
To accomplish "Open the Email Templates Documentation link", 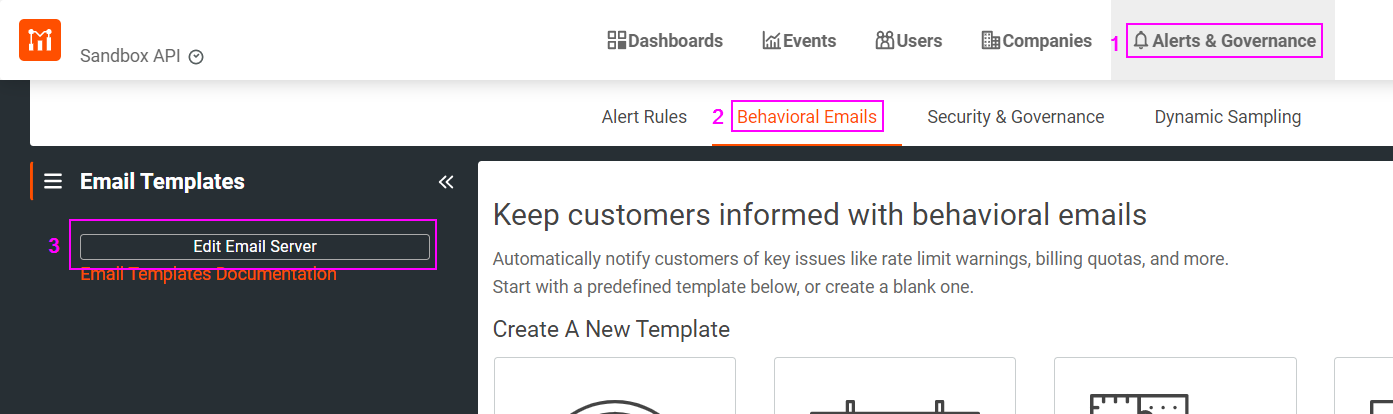I will pos(208,274).
